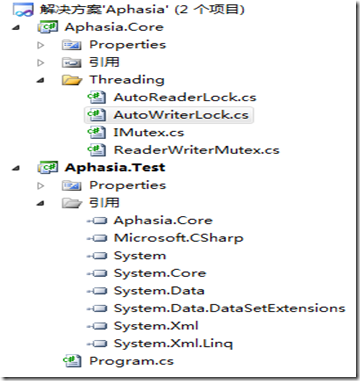Select Properties label under Aphasia.Core

128,45
